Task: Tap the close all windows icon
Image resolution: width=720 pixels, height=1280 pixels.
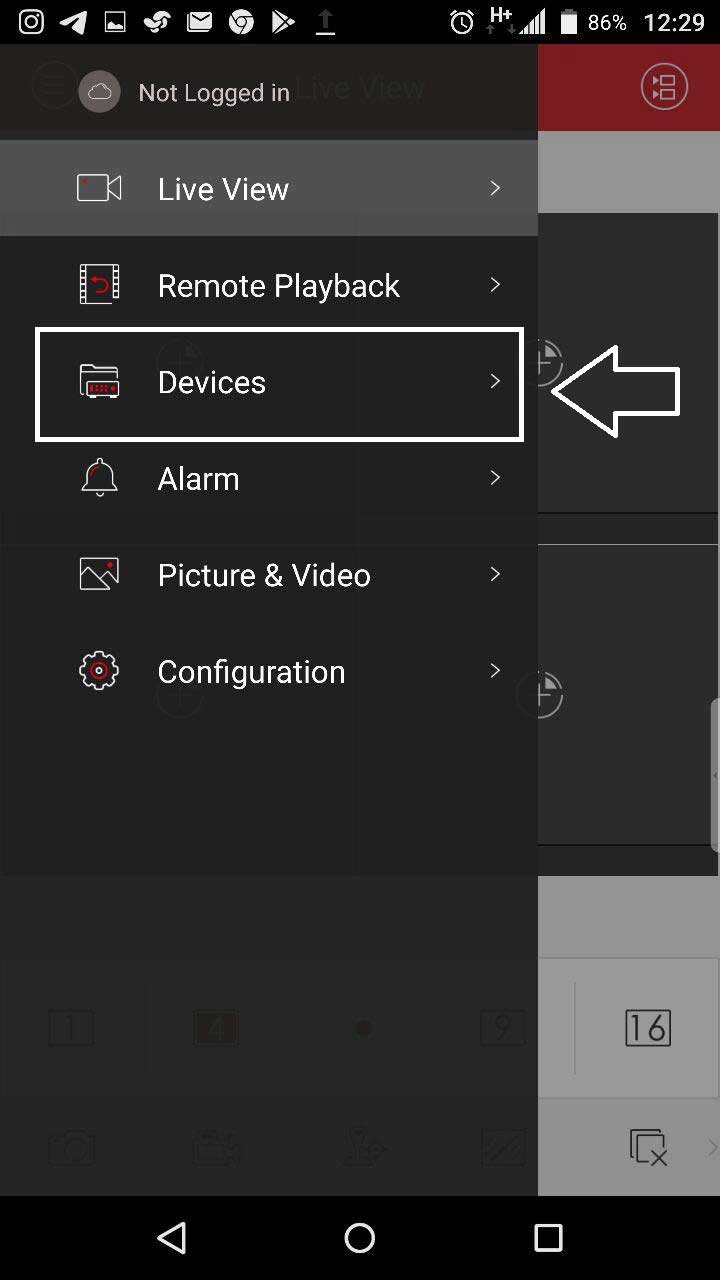Action: click(648, 1147)
